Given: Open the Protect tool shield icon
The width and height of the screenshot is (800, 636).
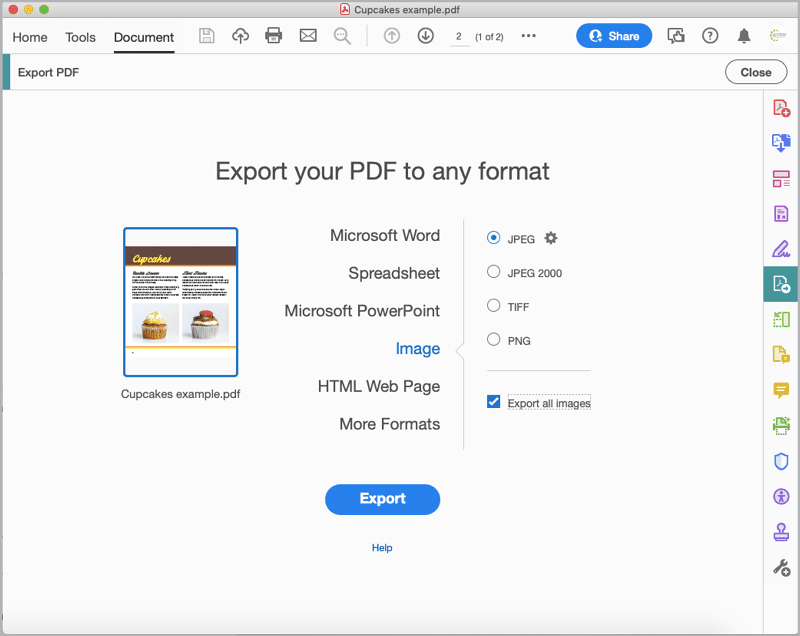Looking at the screenshot, I should click(781, 461).
